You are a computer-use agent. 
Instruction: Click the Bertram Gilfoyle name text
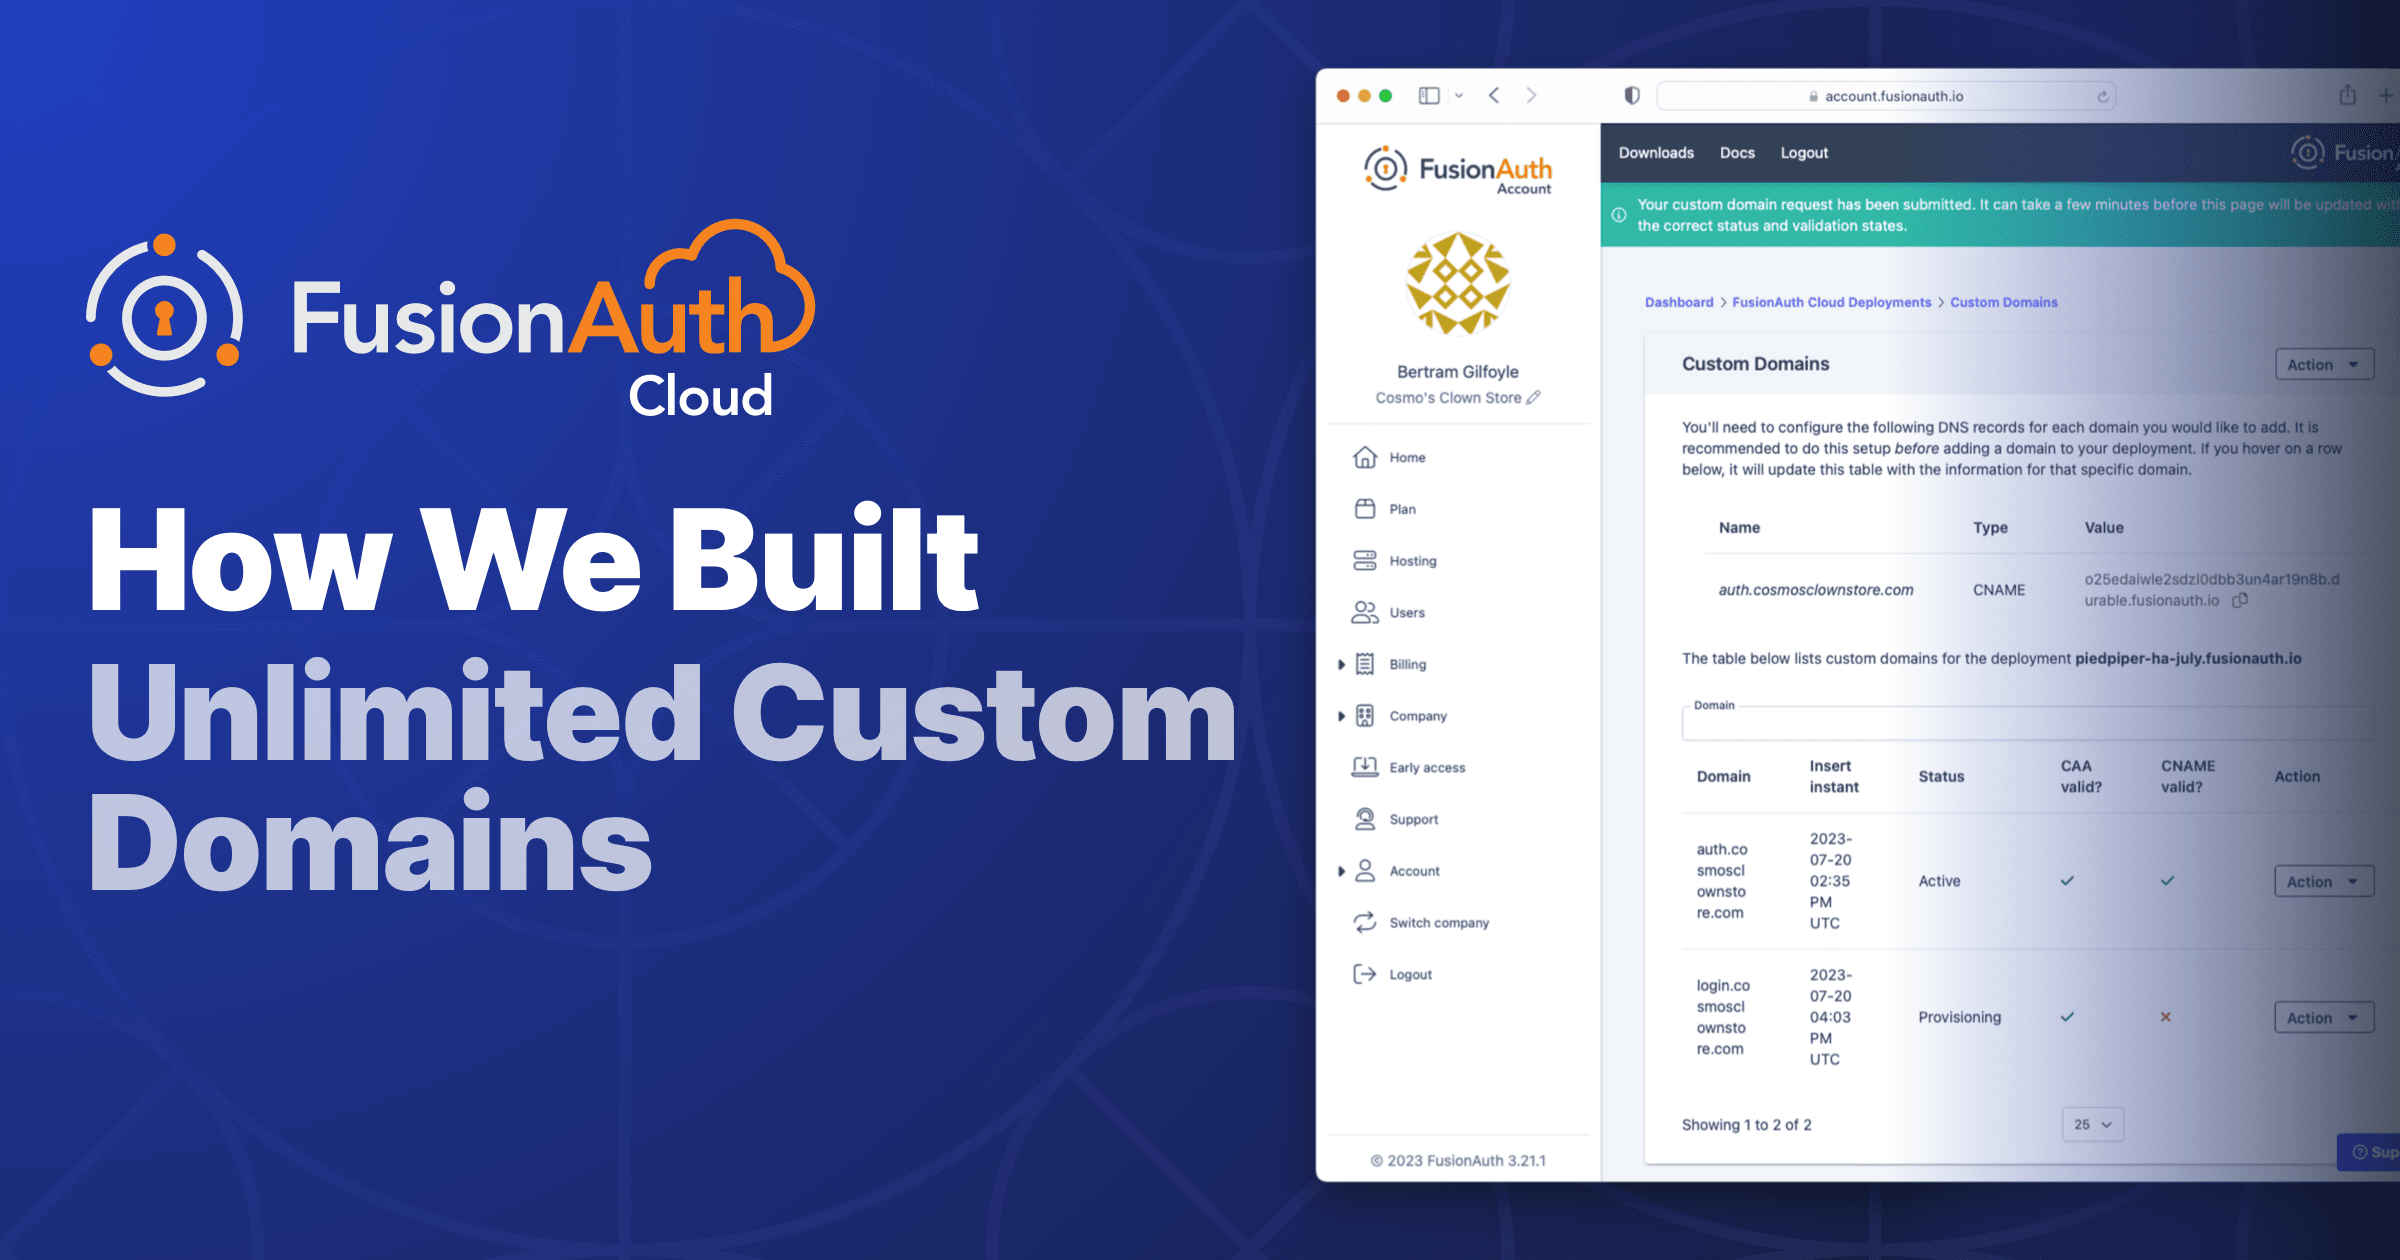pos(1458,371)
